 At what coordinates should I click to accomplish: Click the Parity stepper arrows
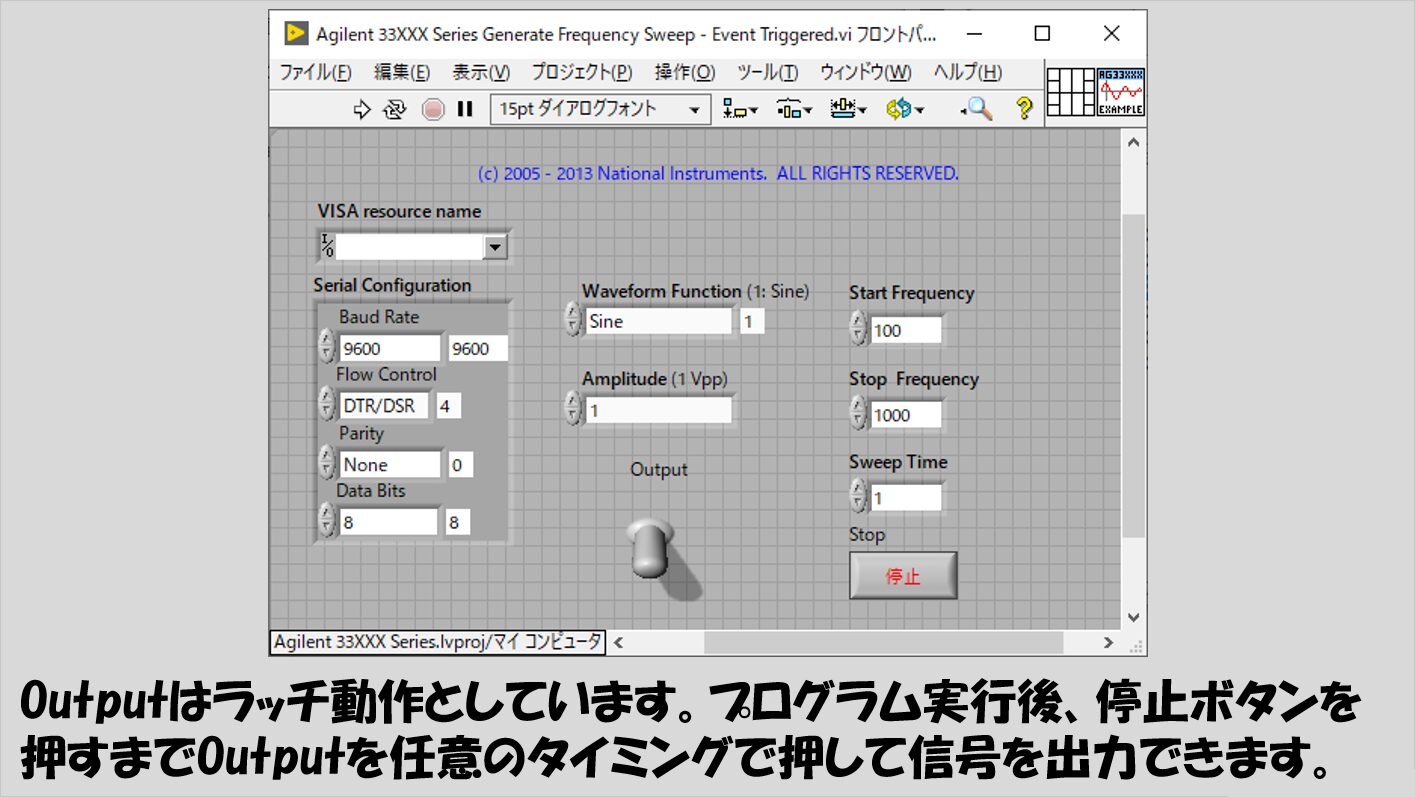point(326,464)
